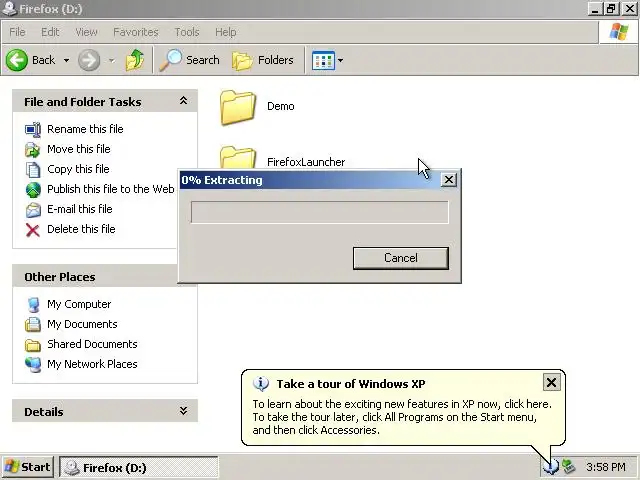Select the Demo folder name
Viewport: 640px width, 480px height.
(280, 106)
